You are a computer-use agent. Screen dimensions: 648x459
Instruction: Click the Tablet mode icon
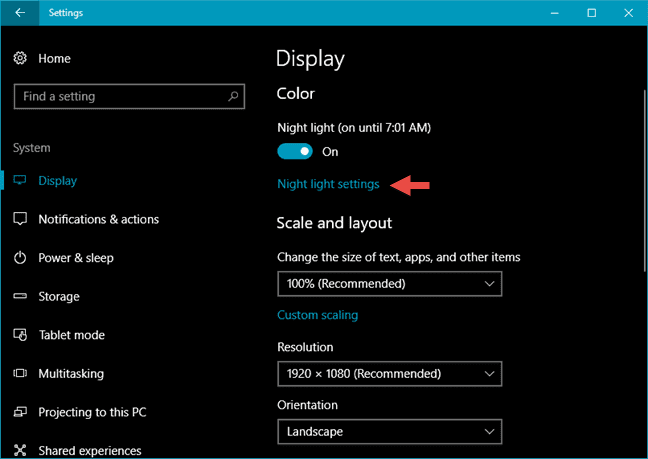tap(20, 335)
